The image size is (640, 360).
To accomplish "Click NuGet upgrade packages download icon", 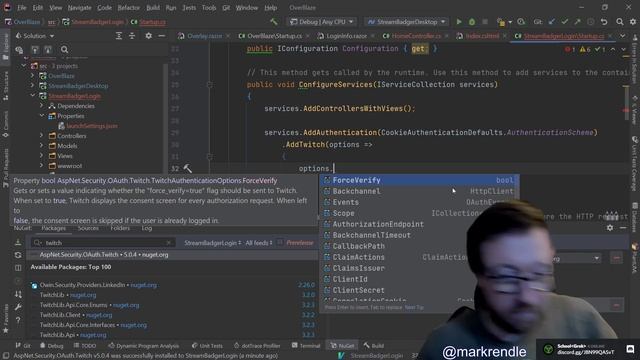I will (18, 242).
